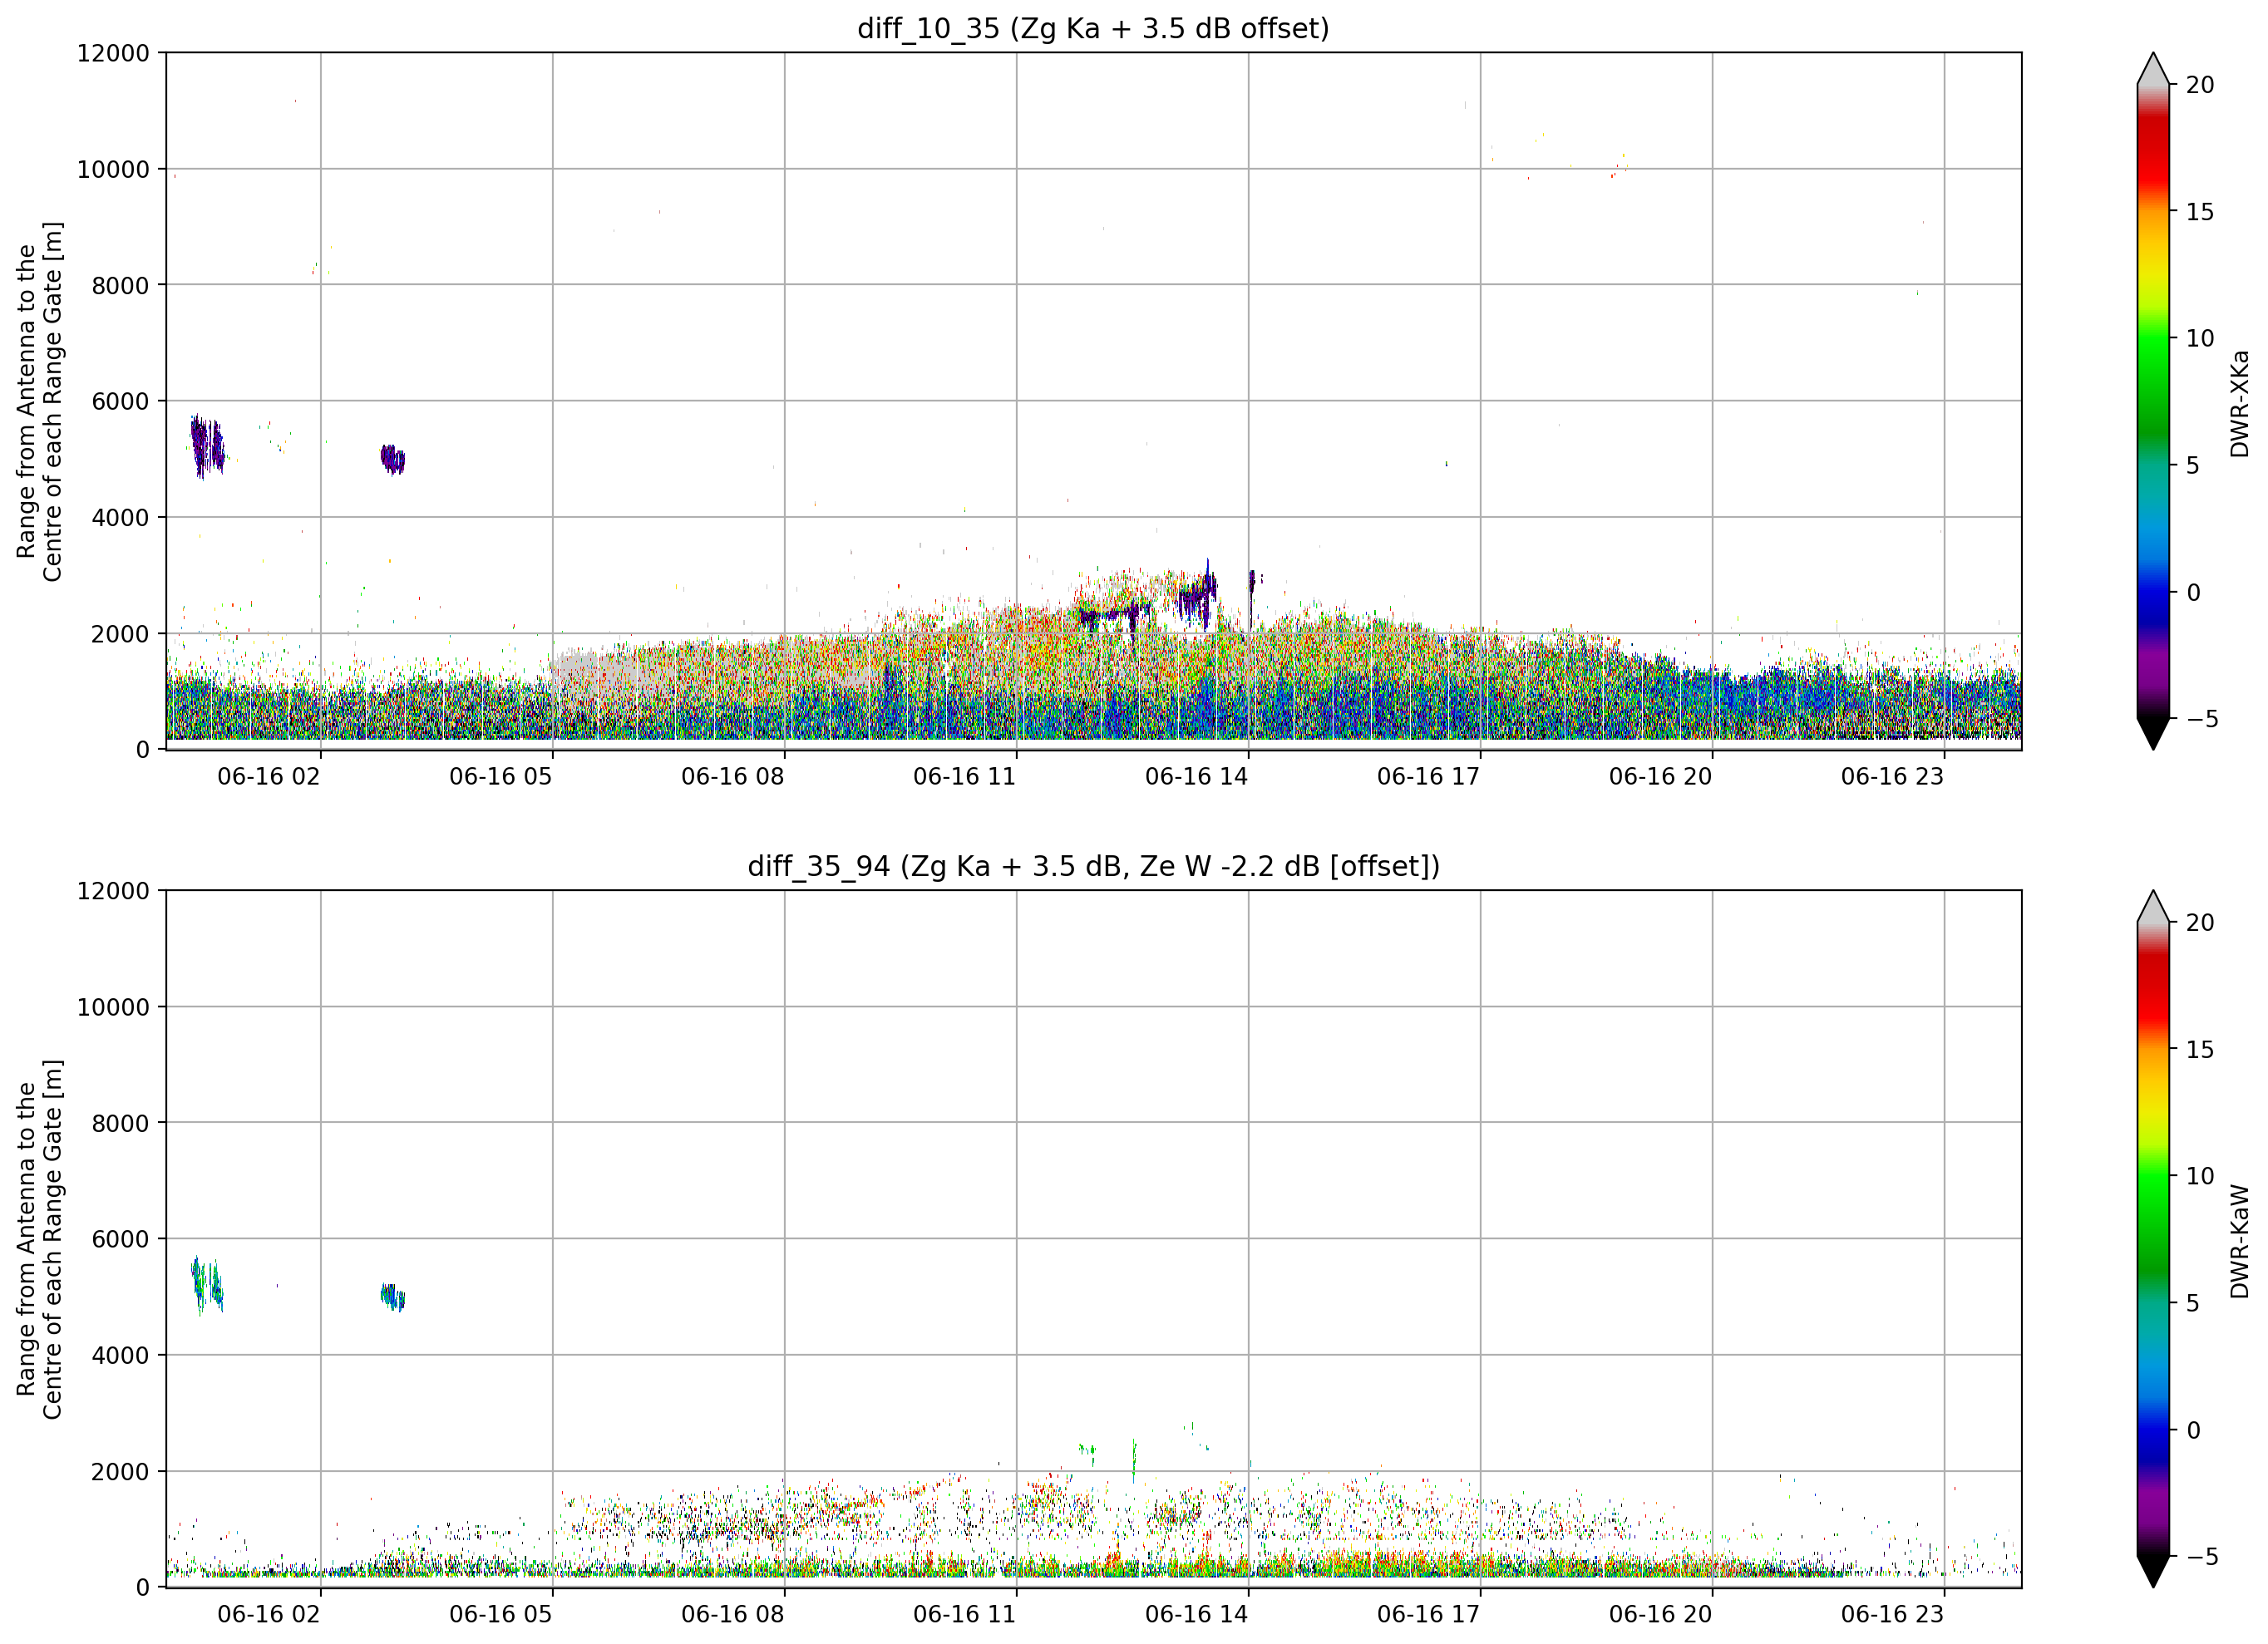The height and width of the screenshot is (1644, 2268).
Task: Click the 12000 y-tick of diff_10_35 plot
Action: [113, 53]
